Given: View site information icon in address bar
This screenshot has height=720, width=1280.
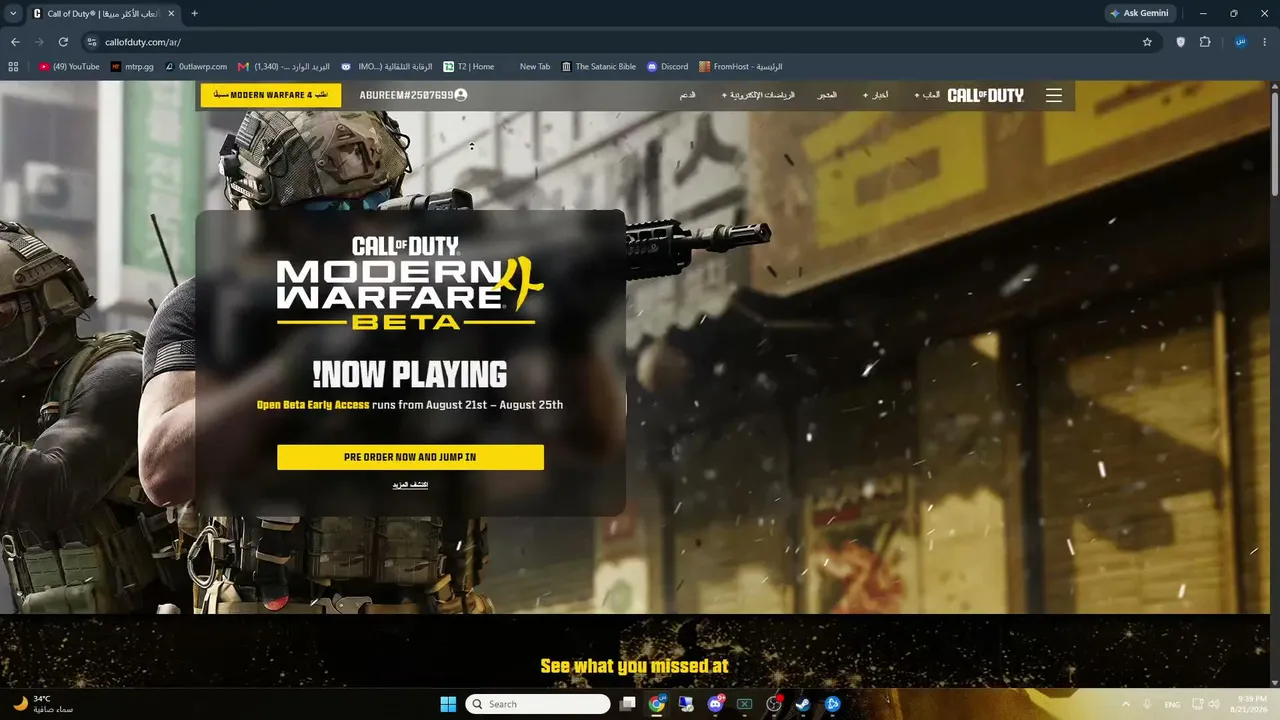Looking at the screenshot, I should [x=92, y=42].
